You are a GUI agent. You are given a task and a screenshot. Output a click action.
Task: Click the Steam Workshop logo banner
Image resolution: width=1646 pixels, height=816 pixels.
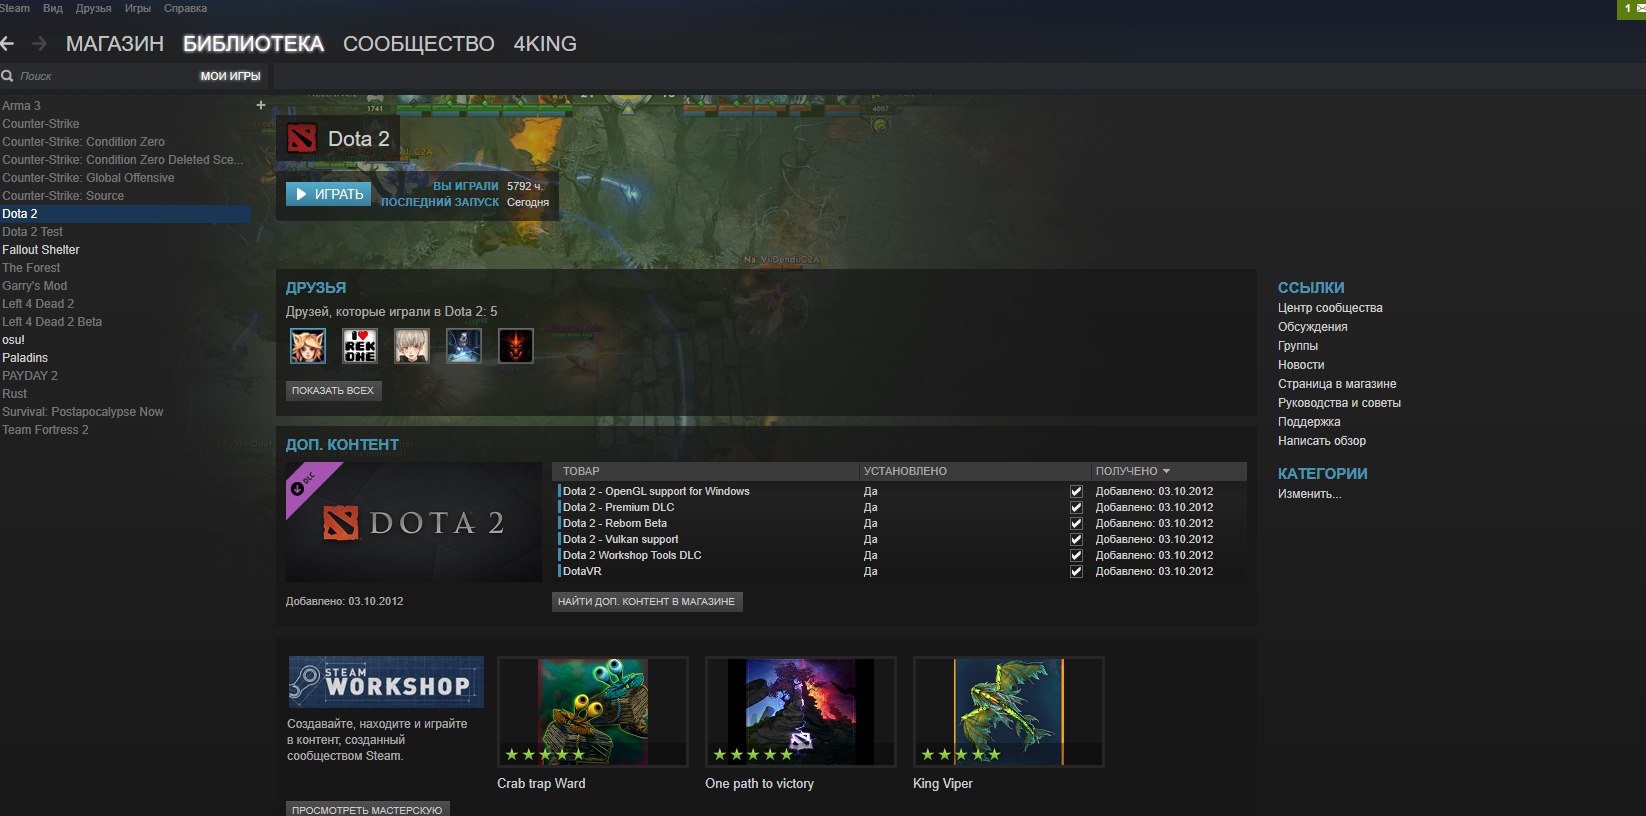pyautogui.click(x=386, y=682)
